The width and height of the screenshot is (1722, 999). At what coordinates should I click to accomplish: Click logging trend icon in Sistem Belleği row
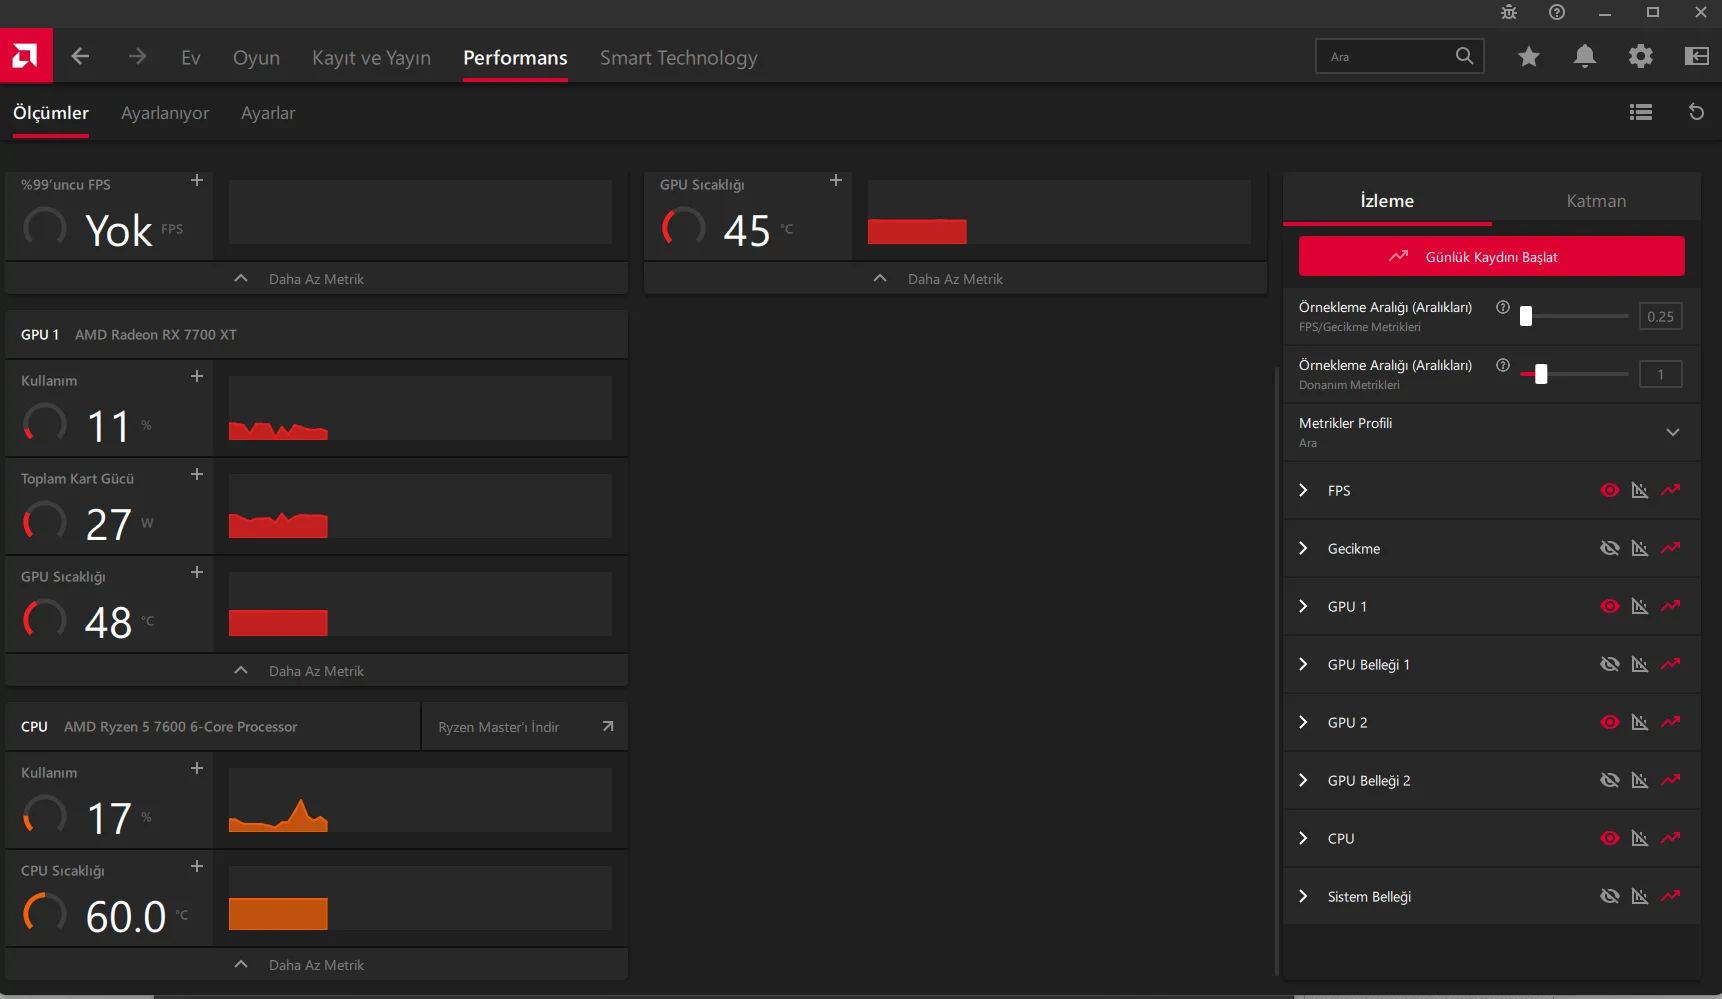[x=1671, y=896]
